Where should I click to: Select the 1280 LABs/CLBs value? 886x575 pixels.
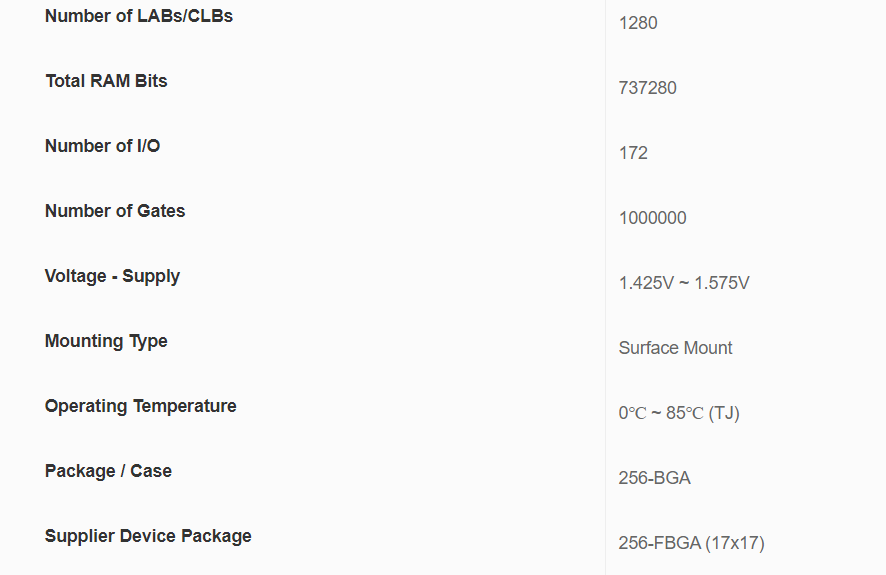click(x=638, y=23)
